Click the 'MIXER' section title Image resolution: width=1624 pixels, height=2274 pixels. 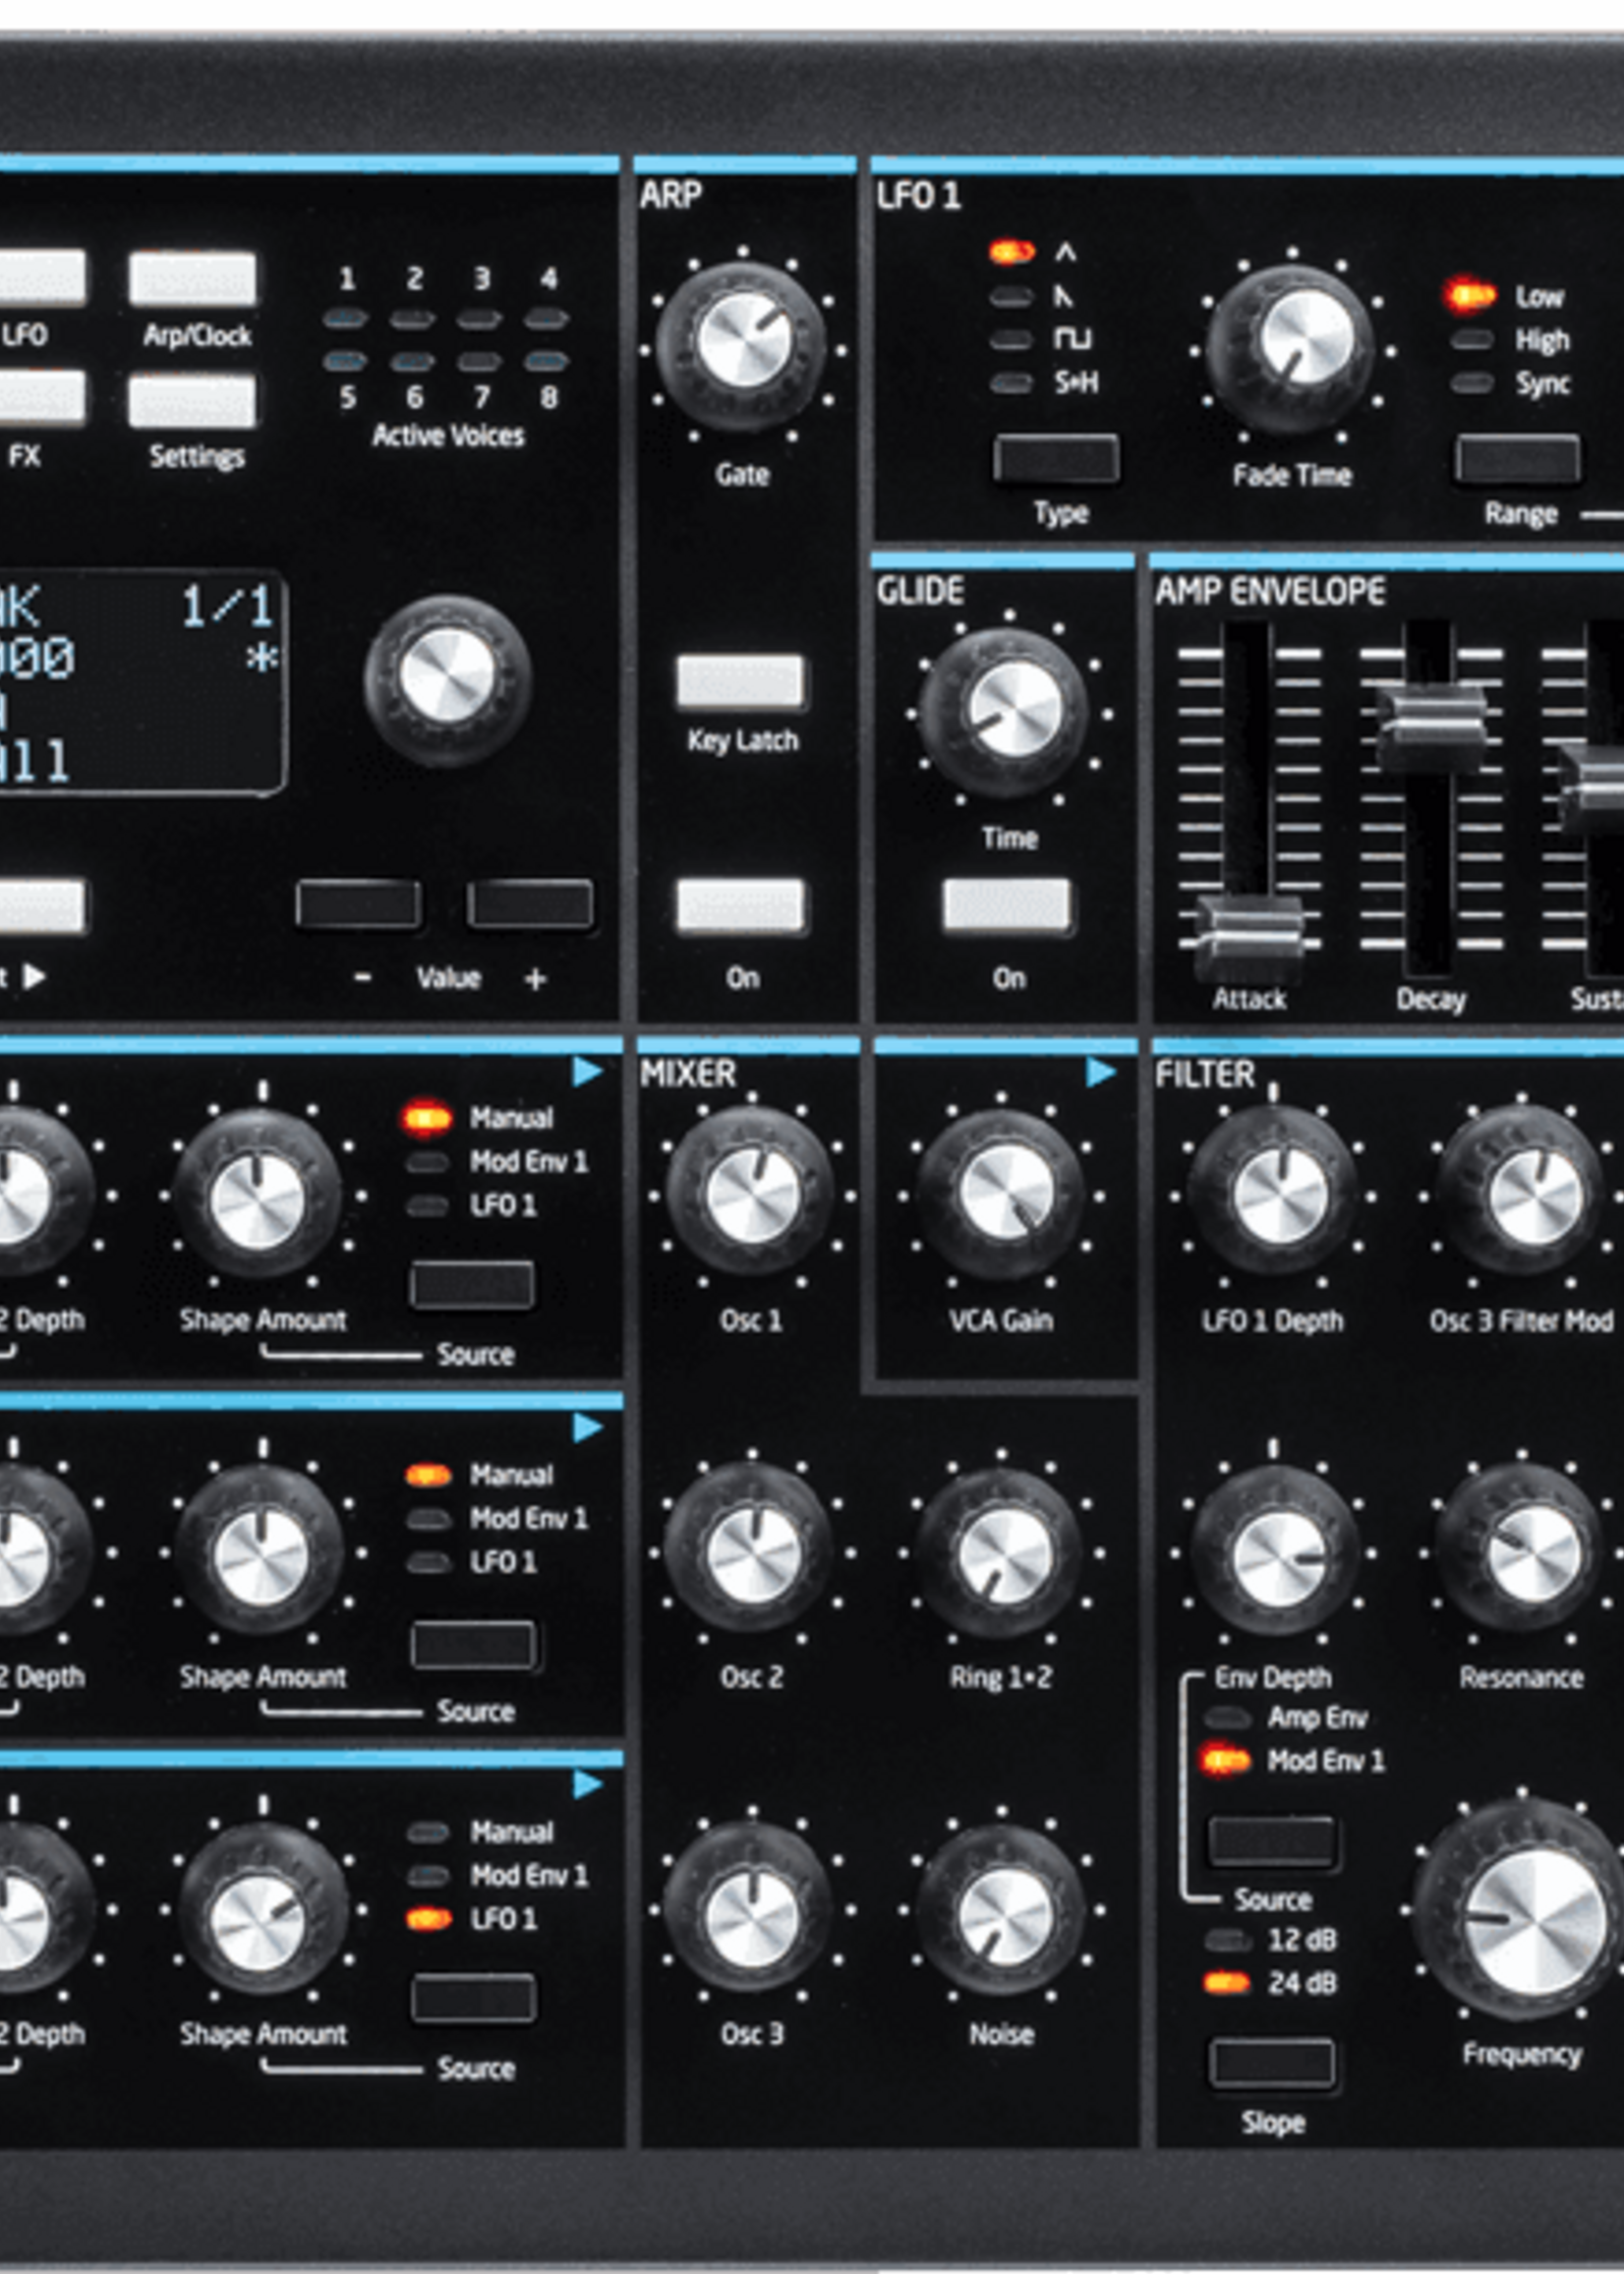[x=688, y=1074]
